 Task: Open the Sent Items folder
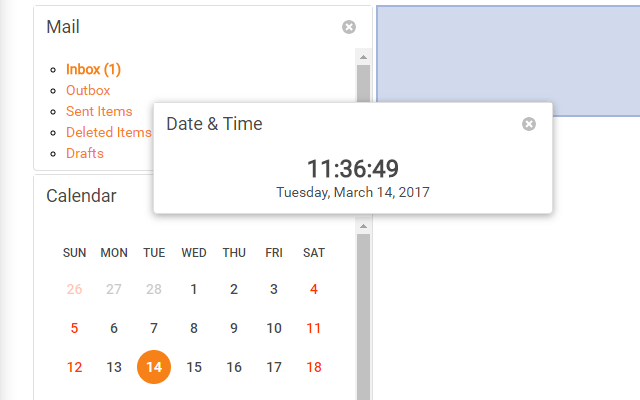[x=99, y=111]
